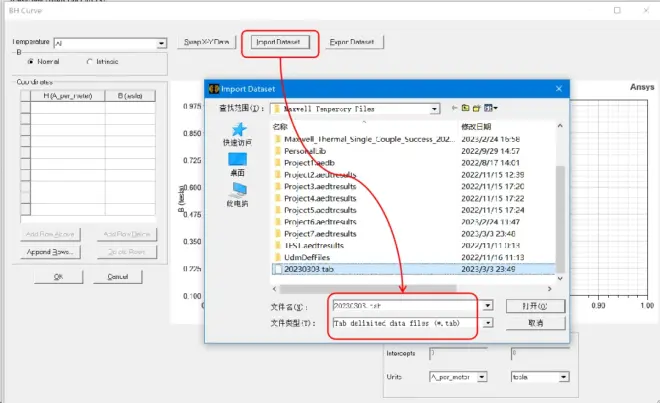Select TEST.aedtresults folder
Screen dimensions: 660x403
point(314,246)
